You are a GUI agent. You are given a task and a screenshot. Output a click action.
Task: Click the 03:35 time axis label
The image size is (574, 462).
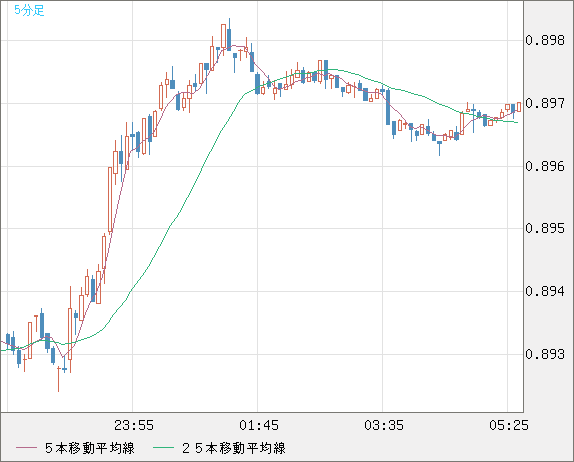pyautogui.click(x=384, y=425)
